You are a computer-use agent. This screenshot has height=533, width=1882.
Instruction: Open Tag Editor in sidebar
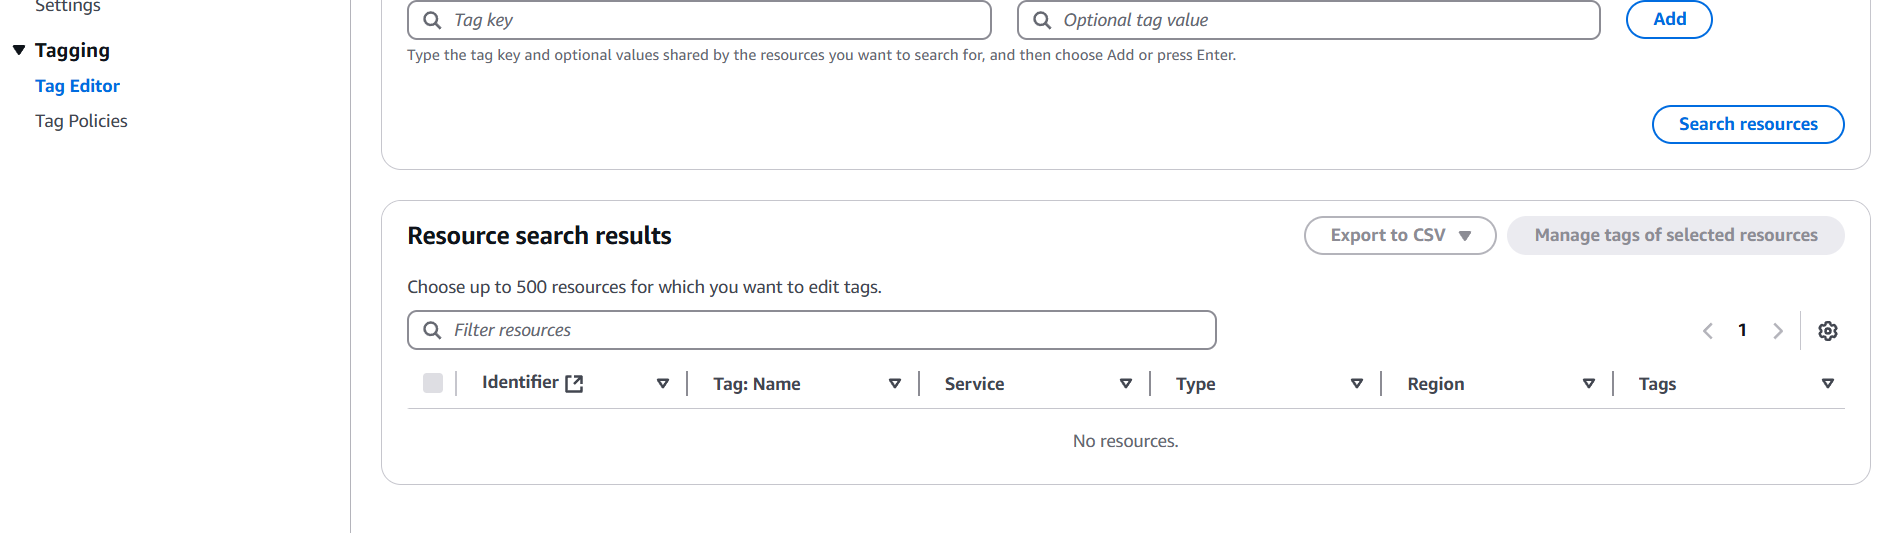tap(77, 86)
